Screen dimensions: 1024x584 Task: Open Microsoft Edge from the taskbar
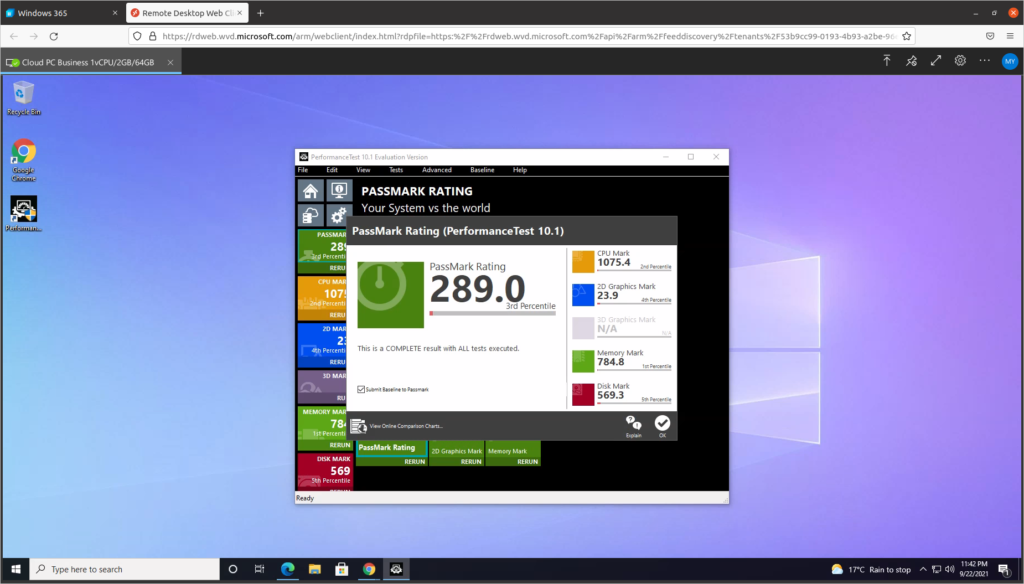[287, 569]
